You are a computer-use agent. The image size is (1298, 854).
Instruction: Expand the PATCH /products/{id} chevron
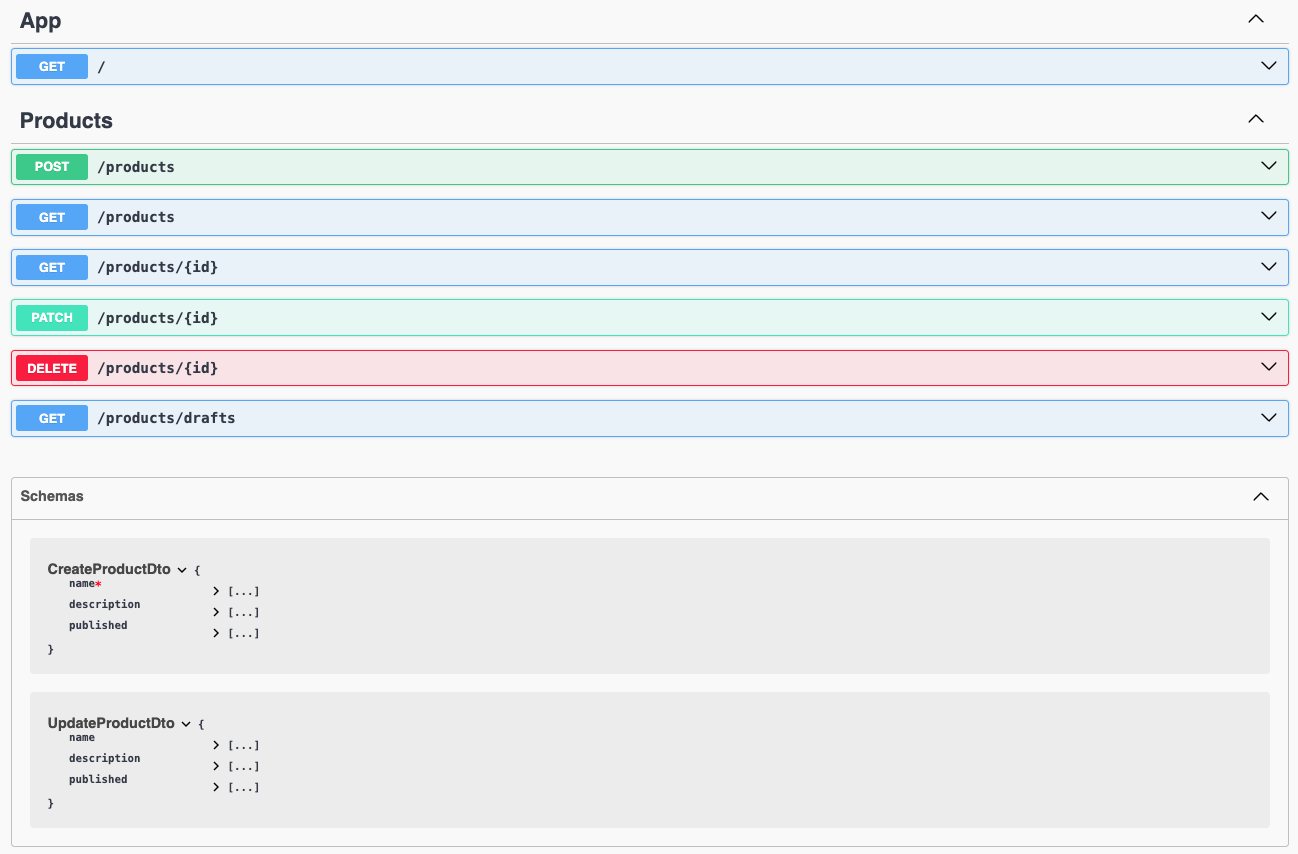(x=1269, y=317)
